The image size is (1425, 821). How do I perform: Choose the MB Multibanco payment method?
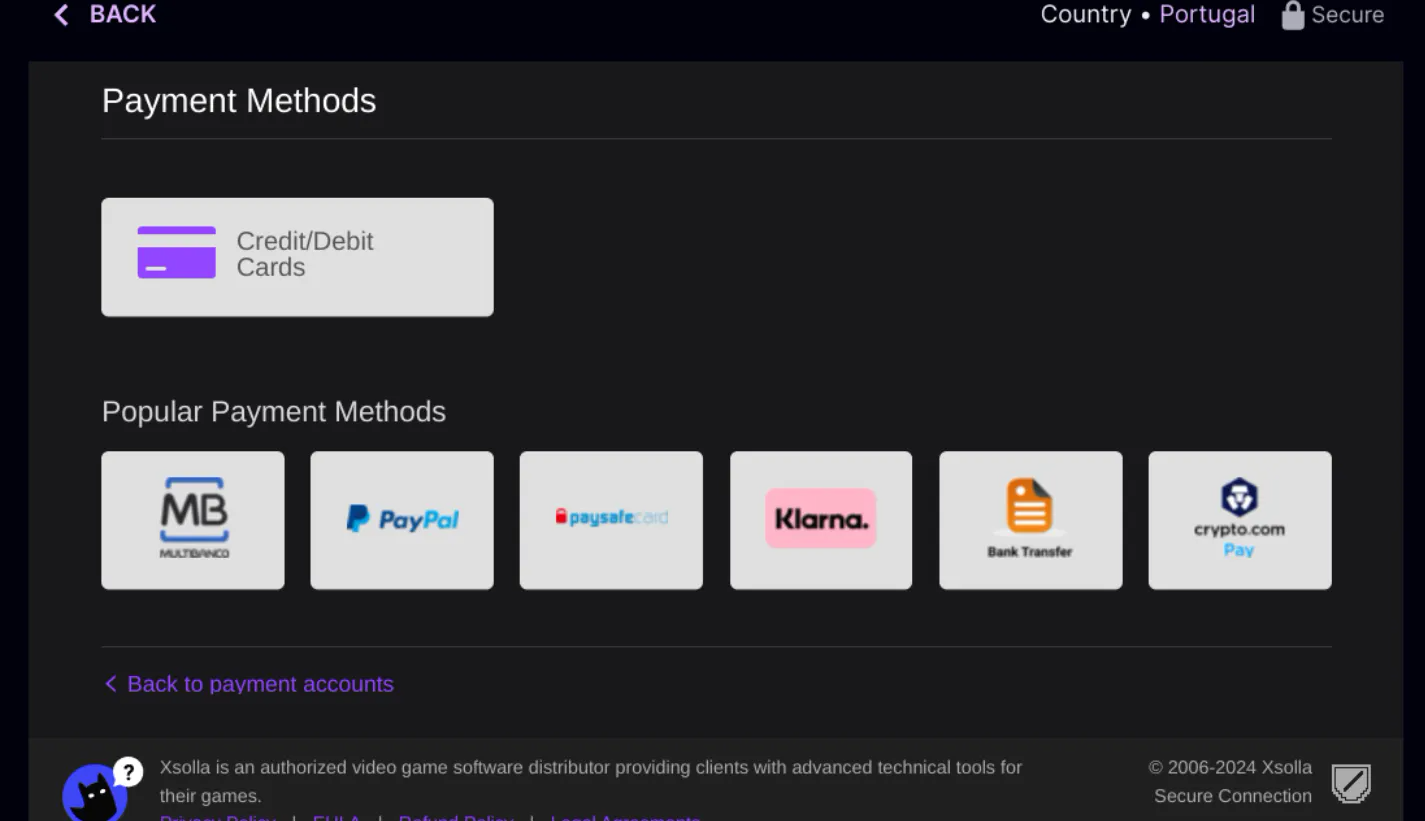tap(193, 520)
